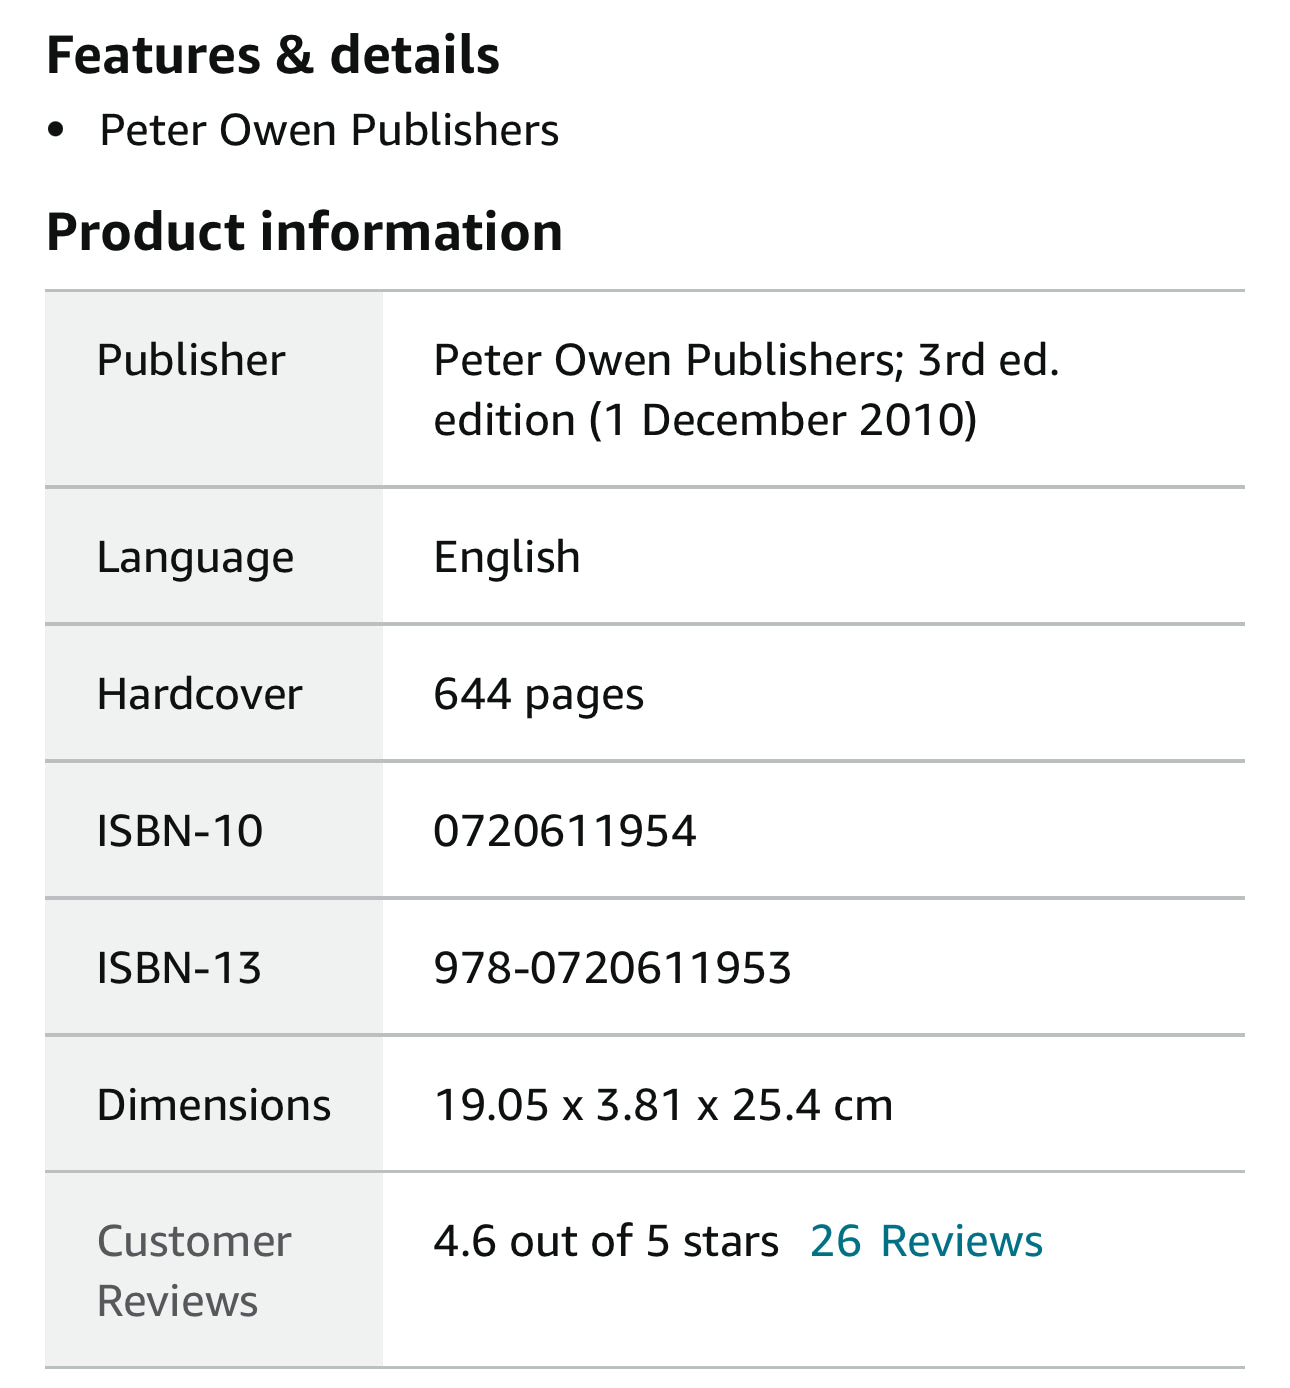Click the Peter Owen Publishers bullet item text
This screenshot has width=1290, height=1388.
point(329,130)
